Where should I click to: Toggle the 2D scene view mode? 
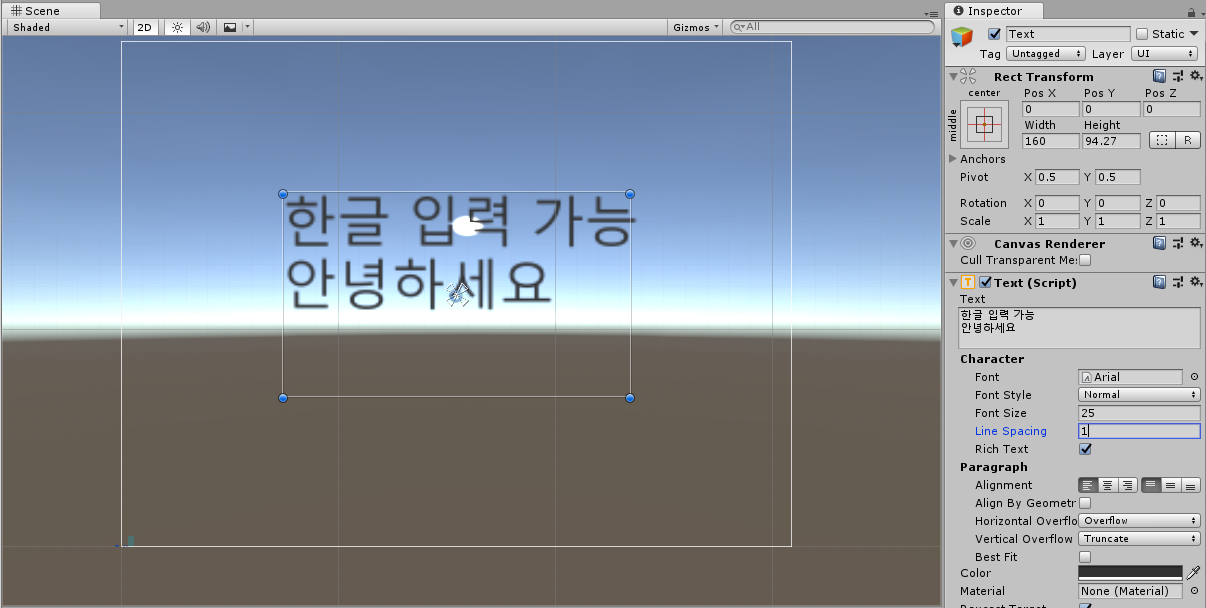coord(145,27)
